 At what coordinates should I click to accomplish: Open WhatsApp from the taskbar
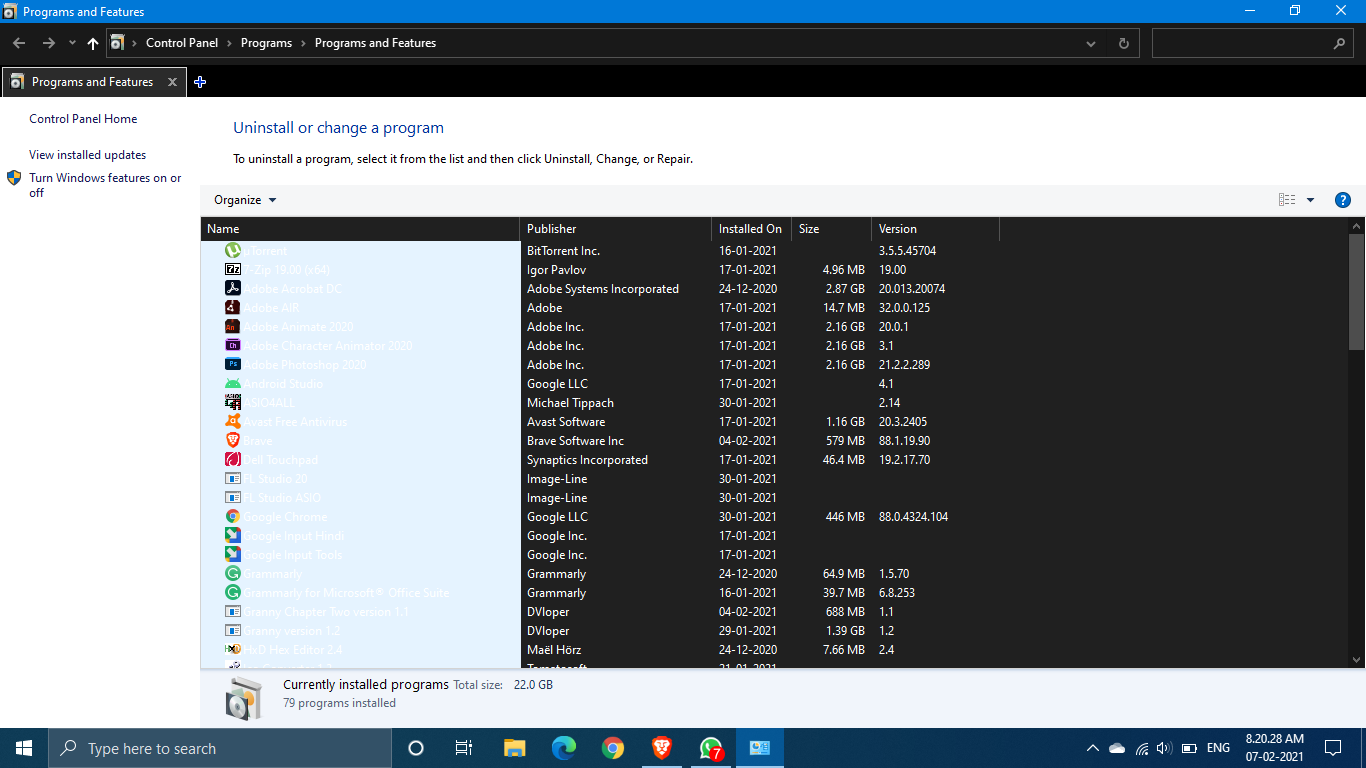pyautogui.click(x=711, y=748)
